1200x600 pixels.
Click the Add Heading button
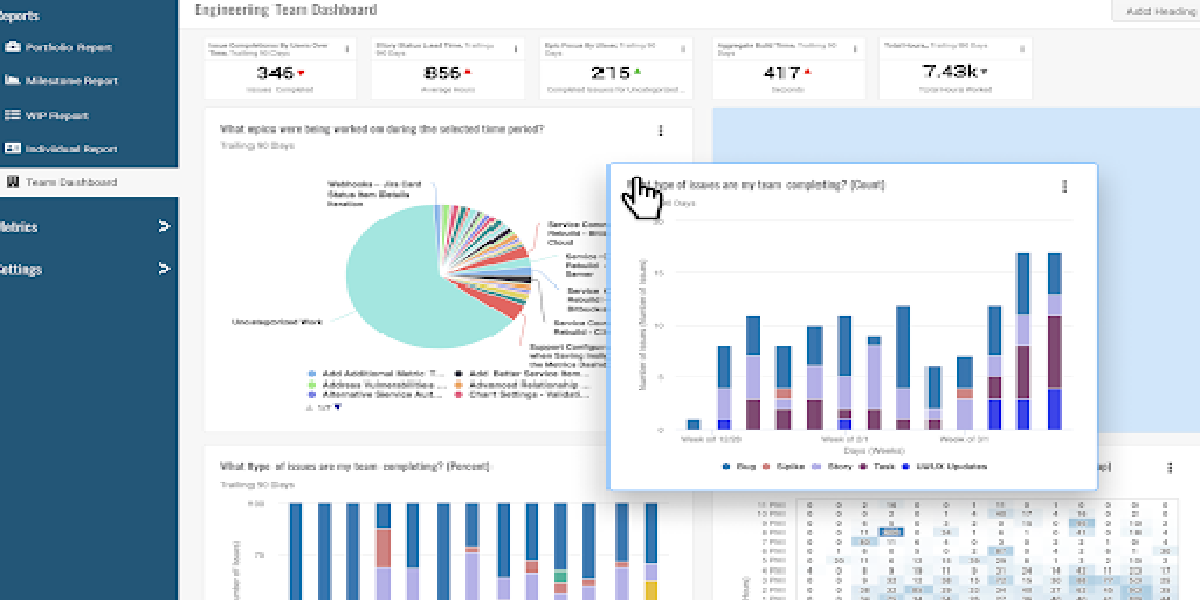[x=1160, y=10]
